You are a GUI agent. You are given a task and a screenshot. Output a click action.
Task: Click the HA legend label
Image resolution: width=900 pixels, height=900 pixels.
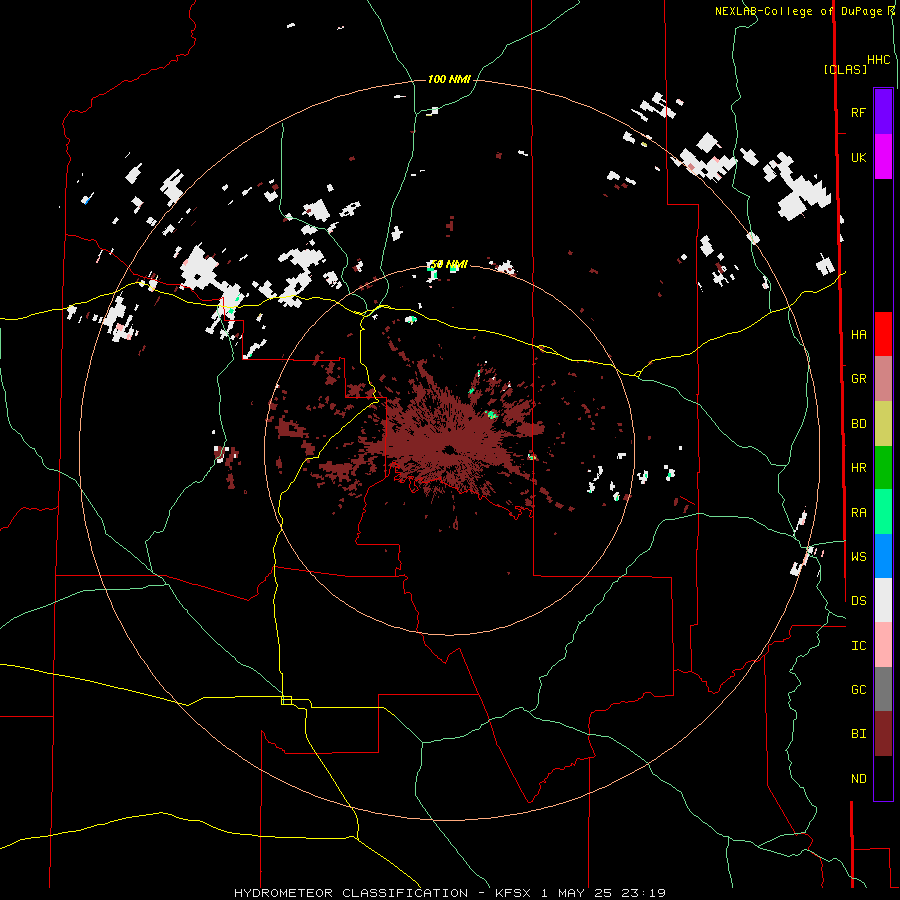coord(858,335)
